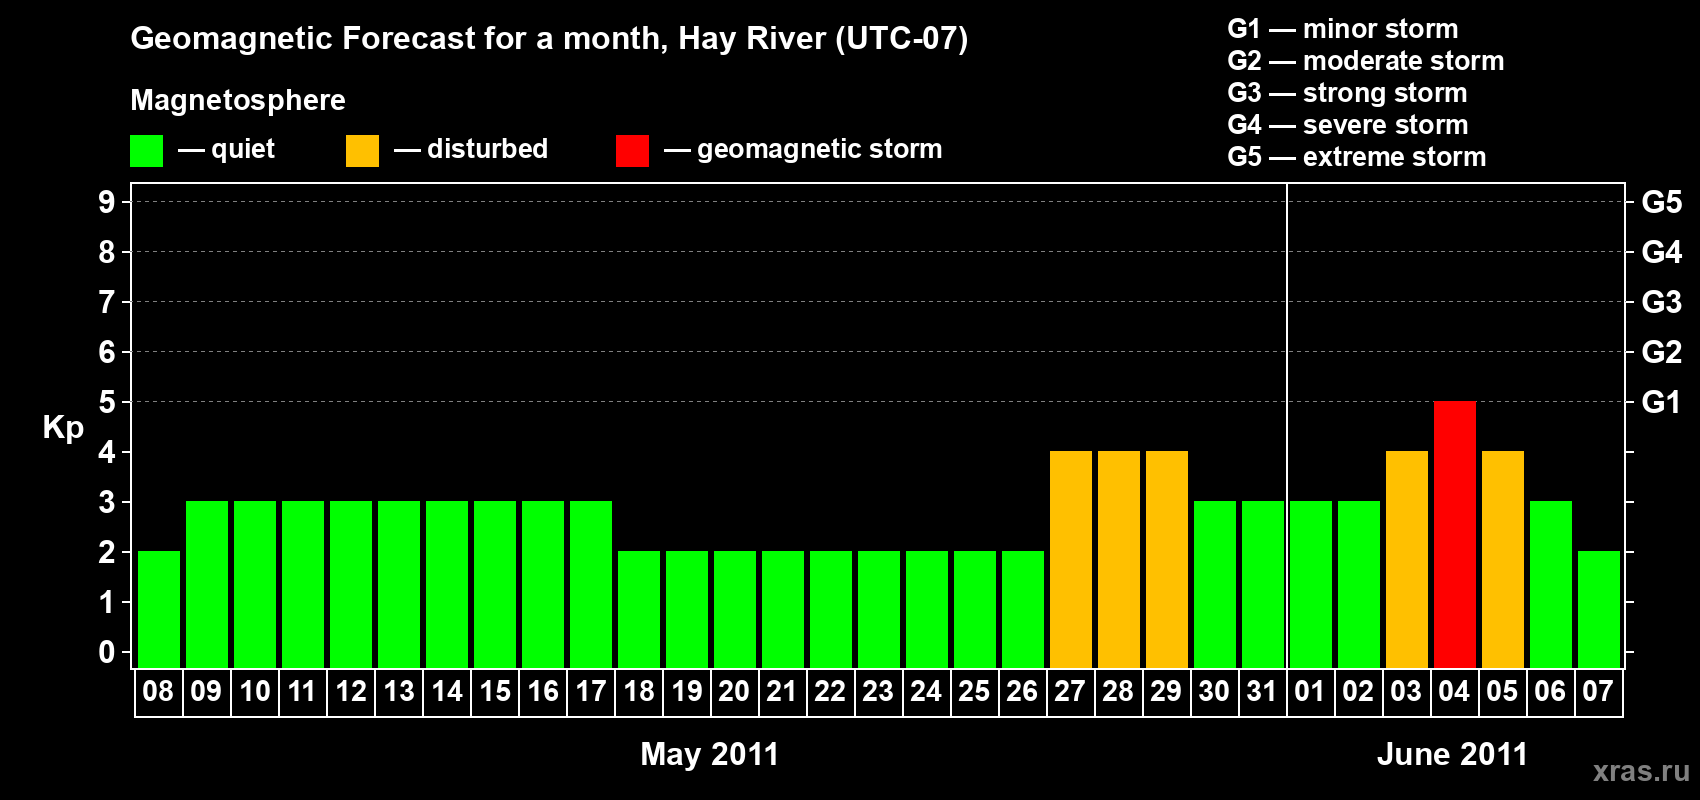Click the date label 04 in June
Image resolution: width=1700 pixels, height=800 pixels.
point(1454,691)
